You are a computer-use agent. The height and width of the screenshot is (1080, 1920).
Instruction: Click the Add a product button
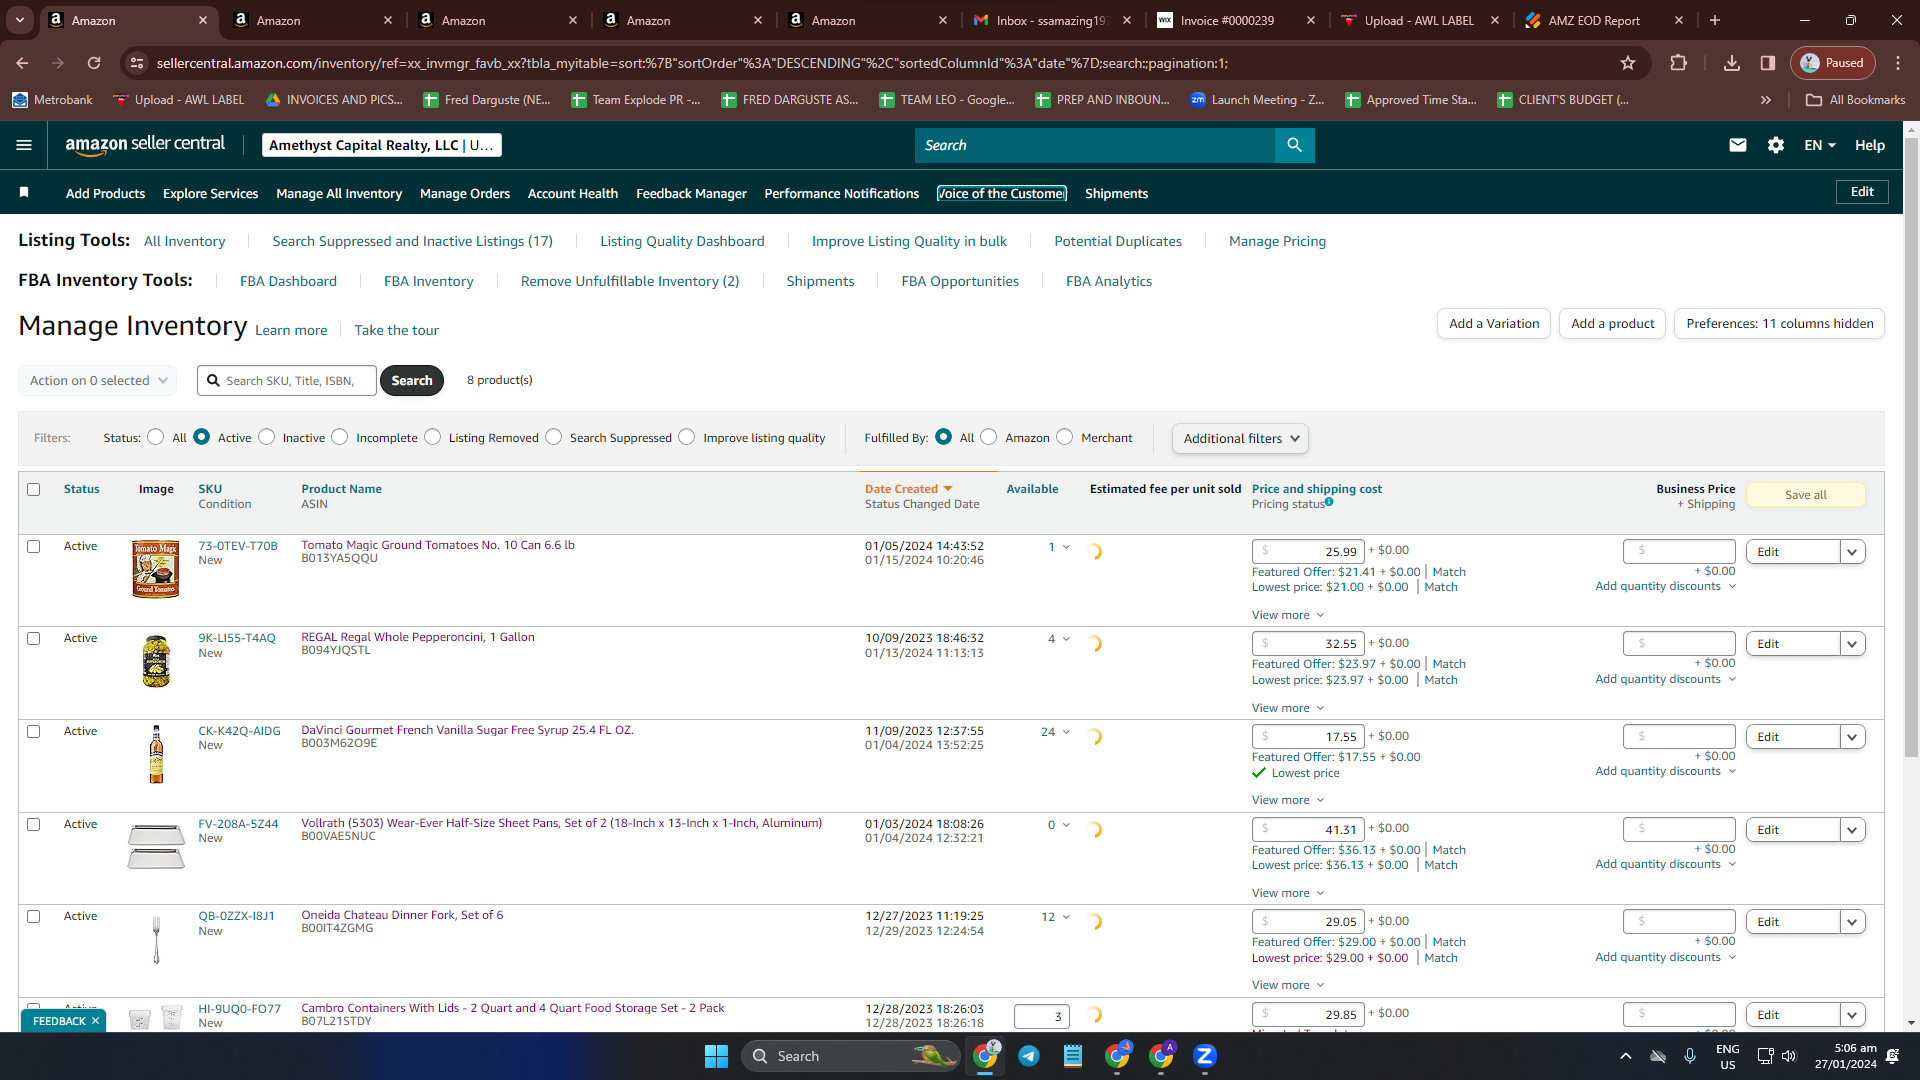(1612, 324)
